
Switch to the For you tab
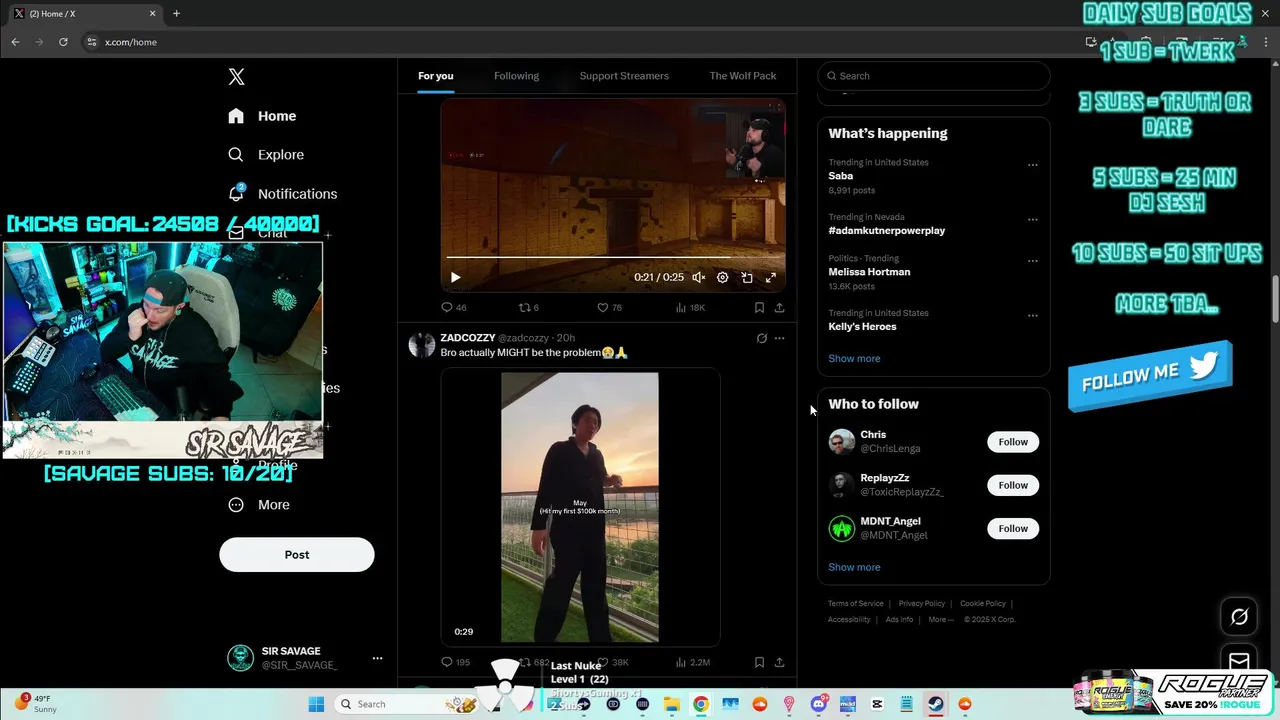click(436, 76)
